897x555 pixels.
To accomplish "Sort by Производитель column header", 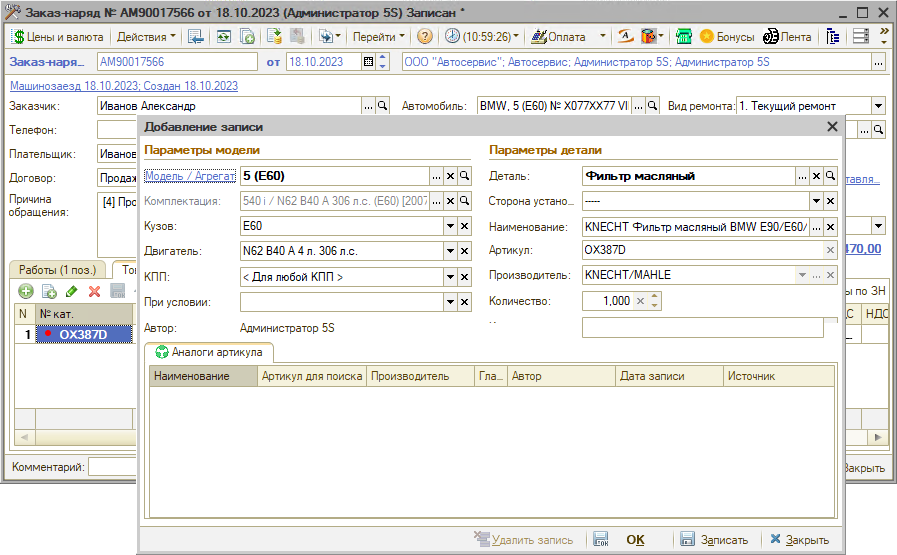I will point(420,376).
